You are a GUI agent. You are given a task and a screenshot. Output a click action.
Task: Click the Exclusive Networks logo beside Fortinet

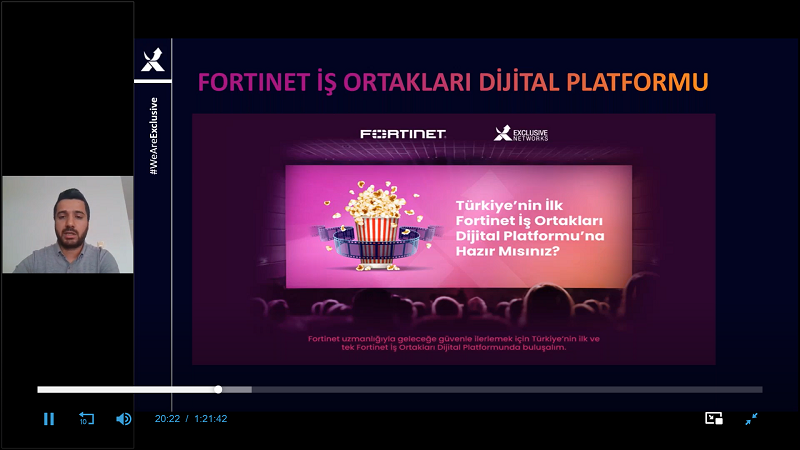521,134
